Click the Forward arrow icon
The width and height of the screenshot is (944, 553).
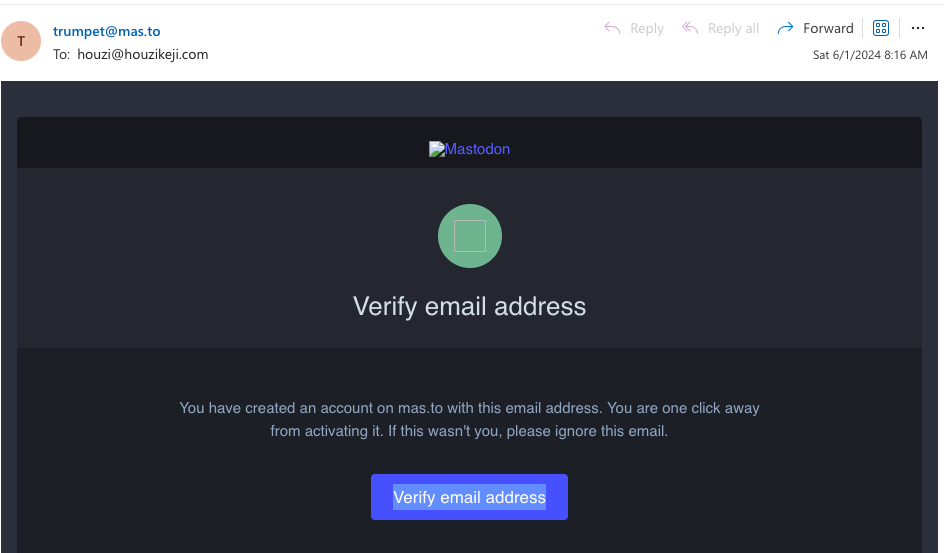click(785, 28)
